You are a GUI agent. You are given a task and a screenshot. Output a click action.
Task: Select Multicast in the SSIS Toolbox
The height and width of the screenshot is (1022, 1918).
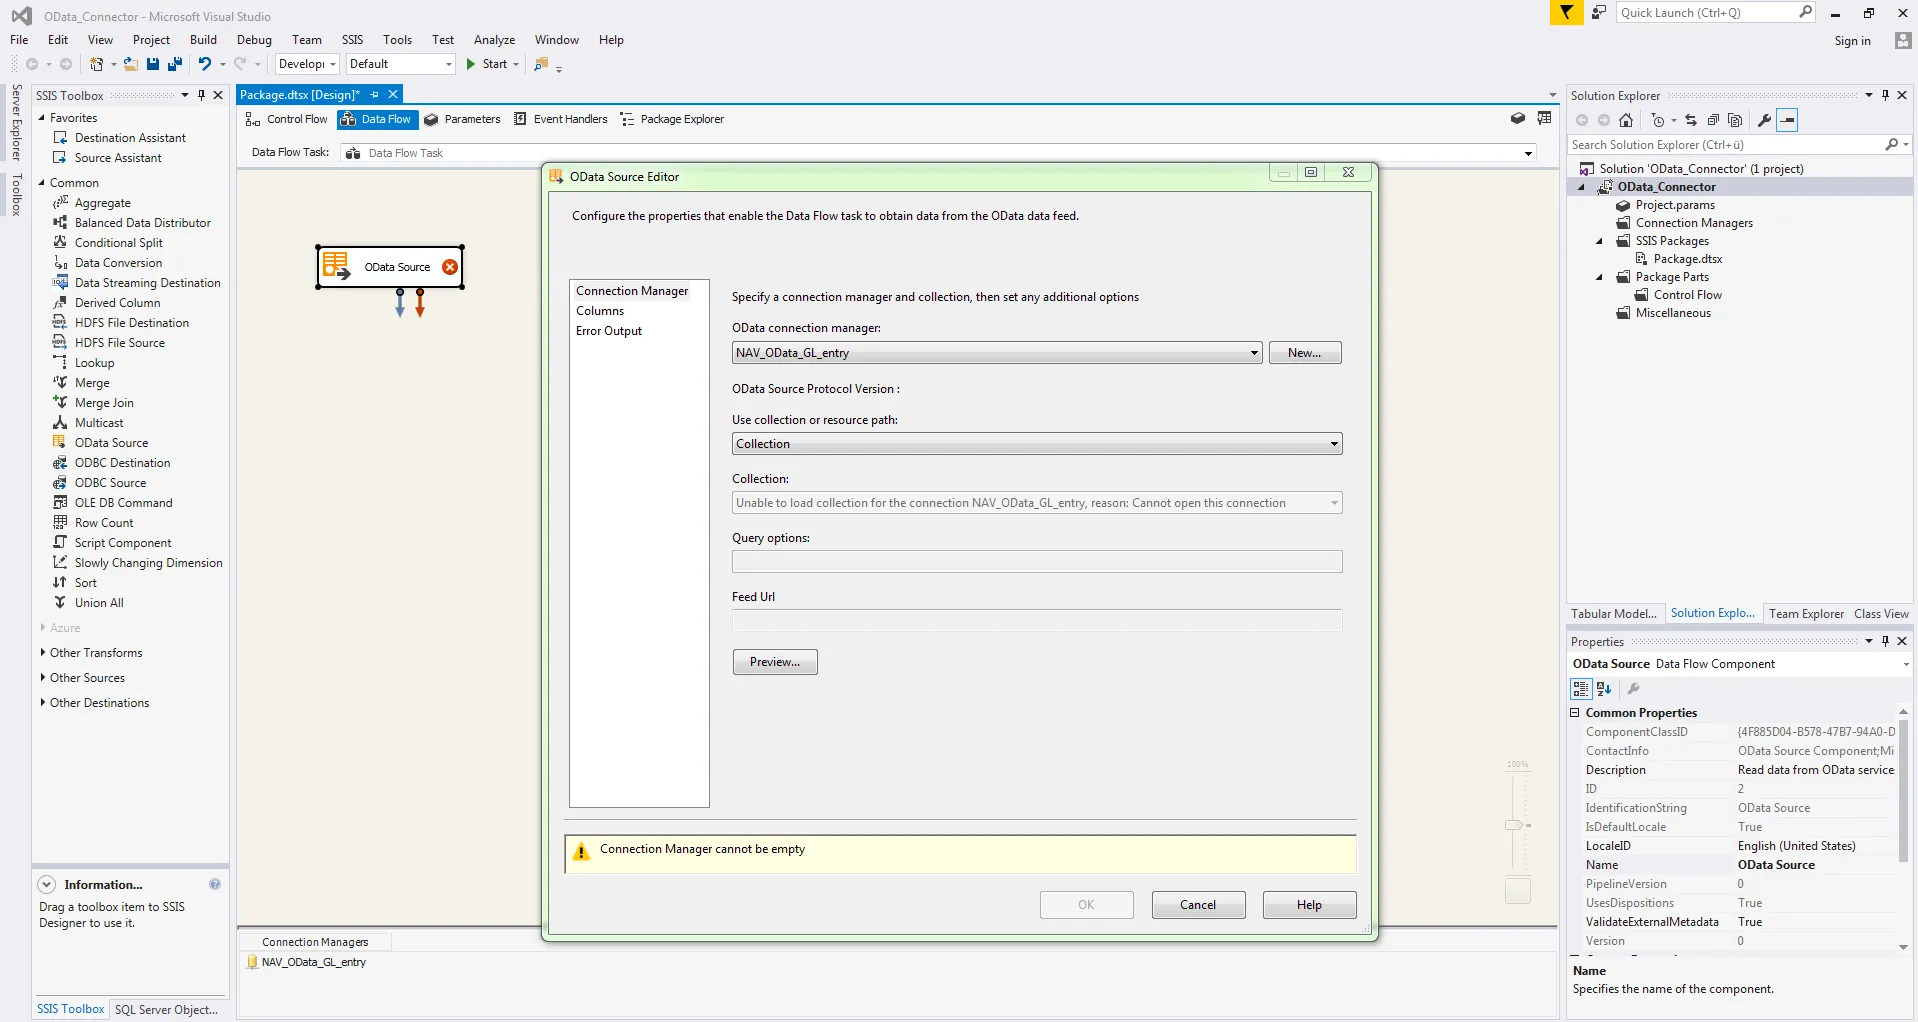tap(98, 423)
